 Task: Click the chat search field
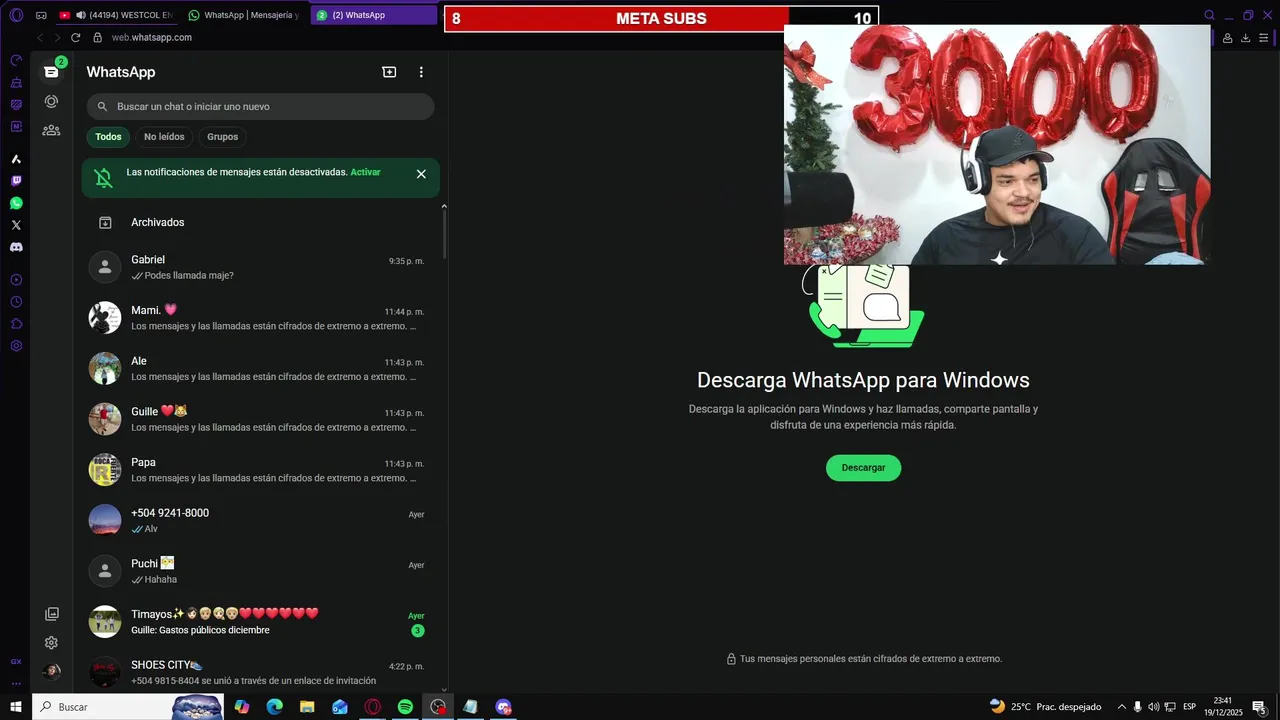[260, 106]
